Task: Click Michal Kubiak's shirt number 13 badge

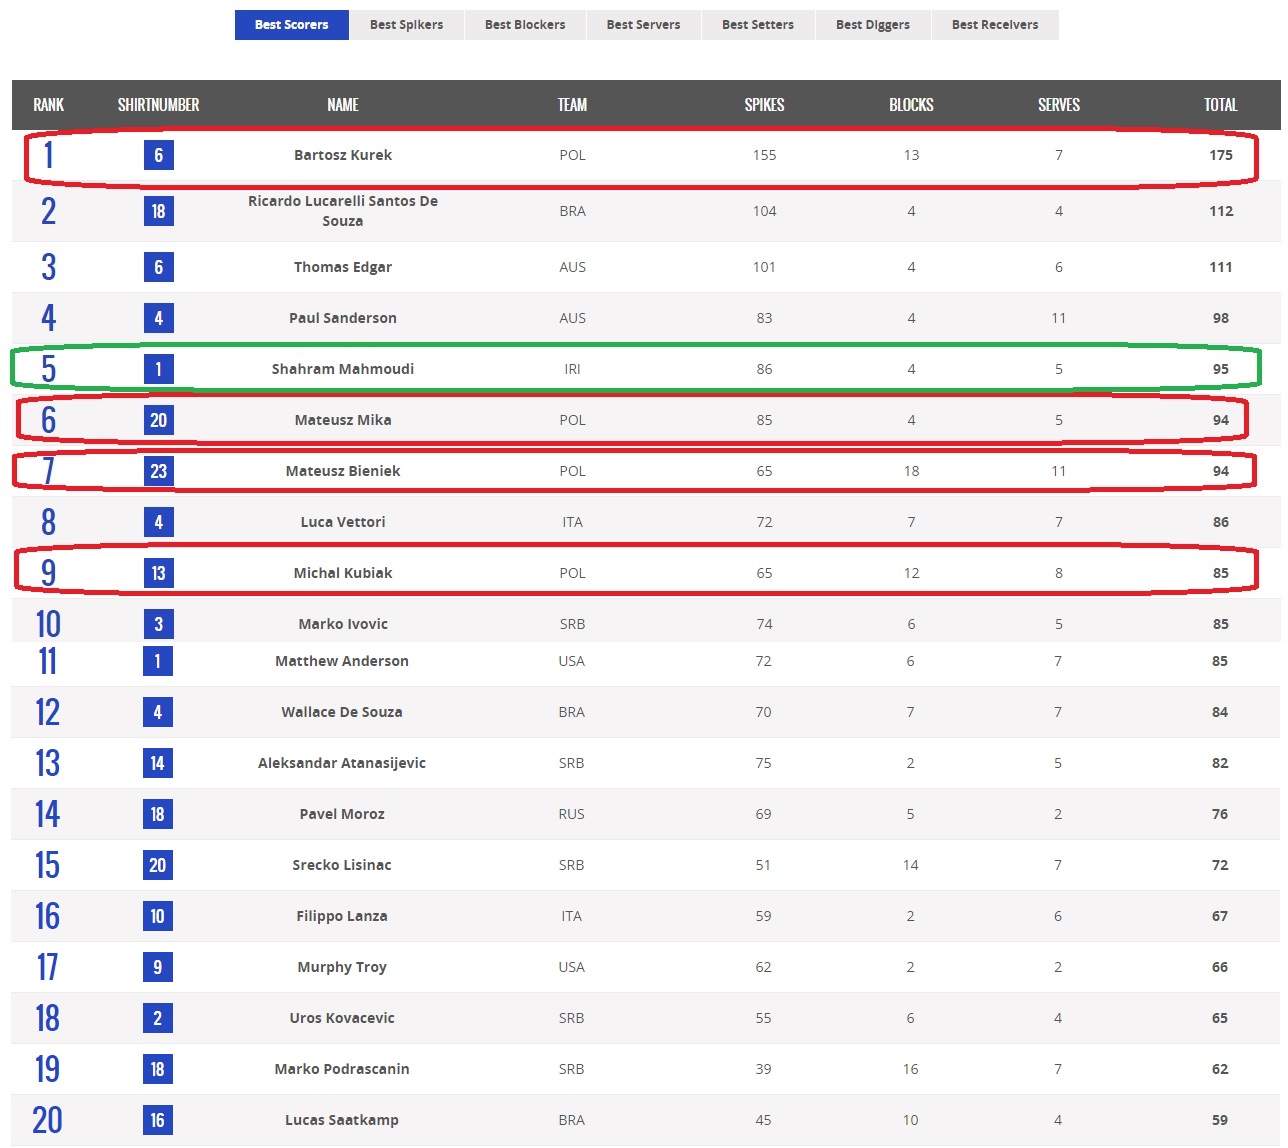Action: pyautogui.click(x=158, y=573)
